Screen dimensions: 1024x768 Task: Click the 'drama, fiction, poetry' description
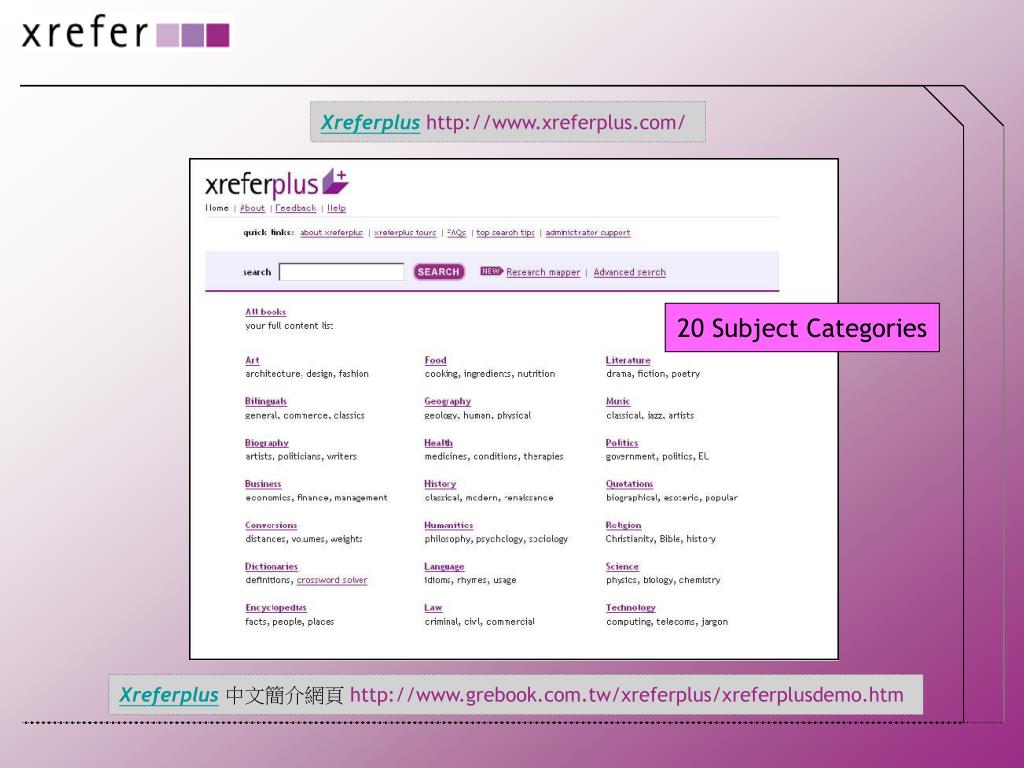click(653, 374)
